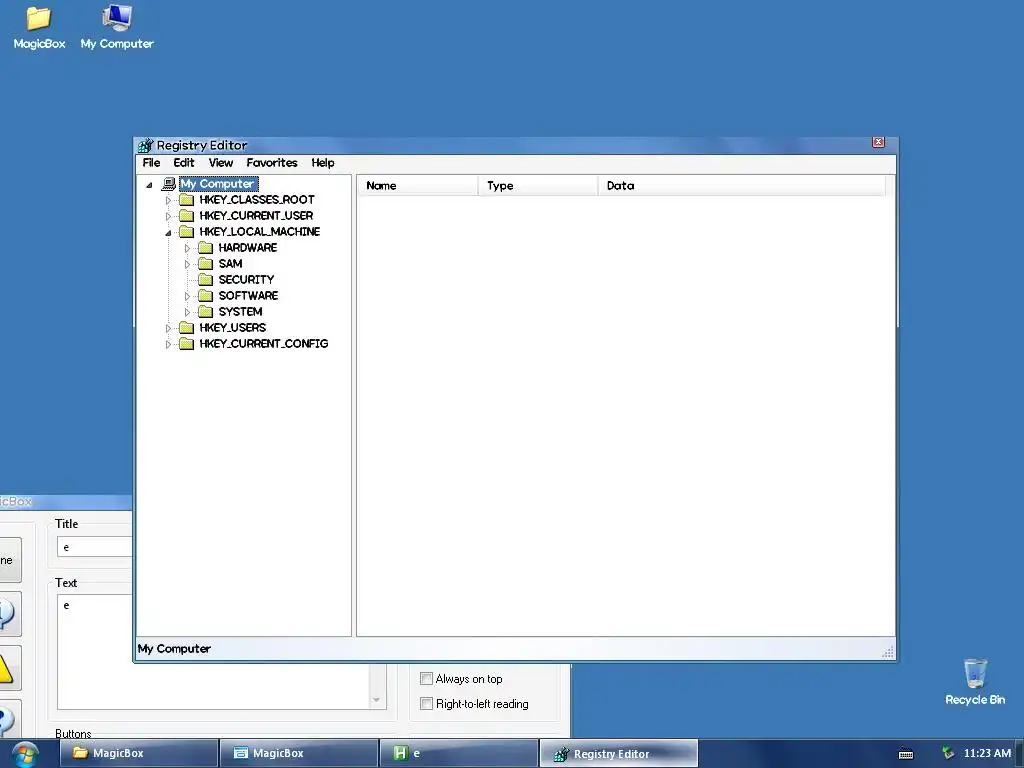Switch to the 'e' taskbar button
The image size is (1024, 768).
coord(458,753)
